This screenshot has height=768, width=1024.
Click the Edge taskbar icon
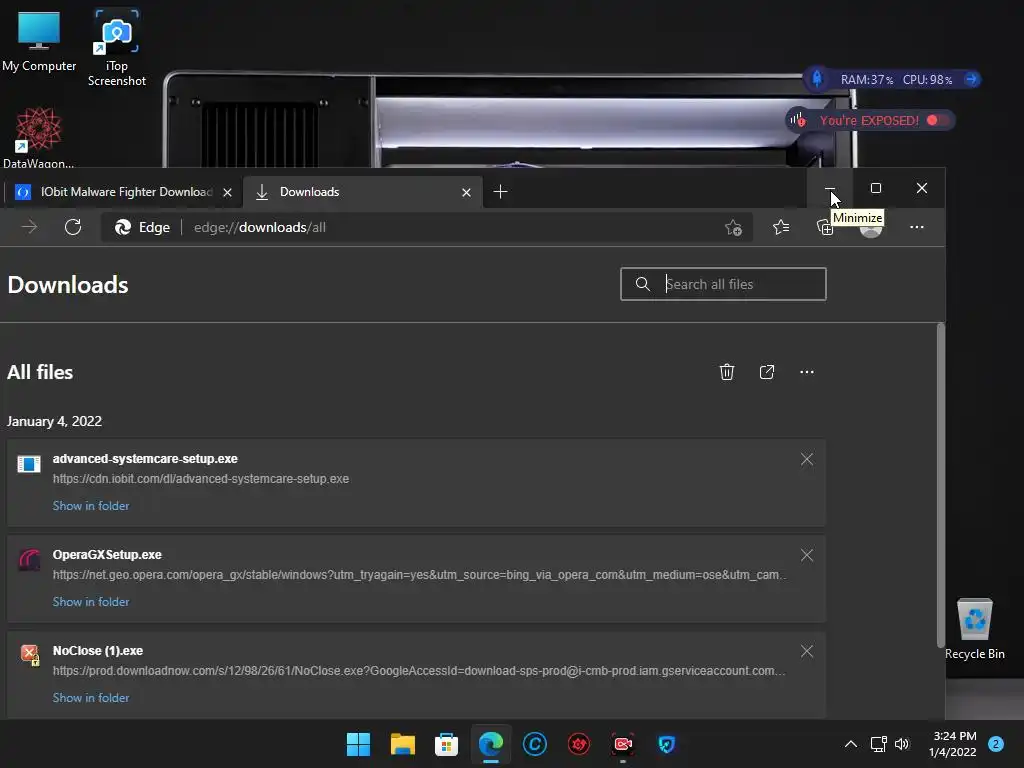click(490, 744)
